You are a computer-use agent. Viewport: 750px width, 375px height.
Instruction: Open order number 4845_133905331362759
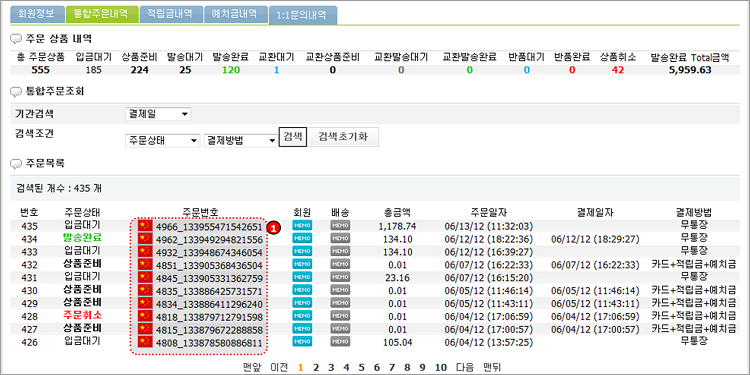coord(209,278)
